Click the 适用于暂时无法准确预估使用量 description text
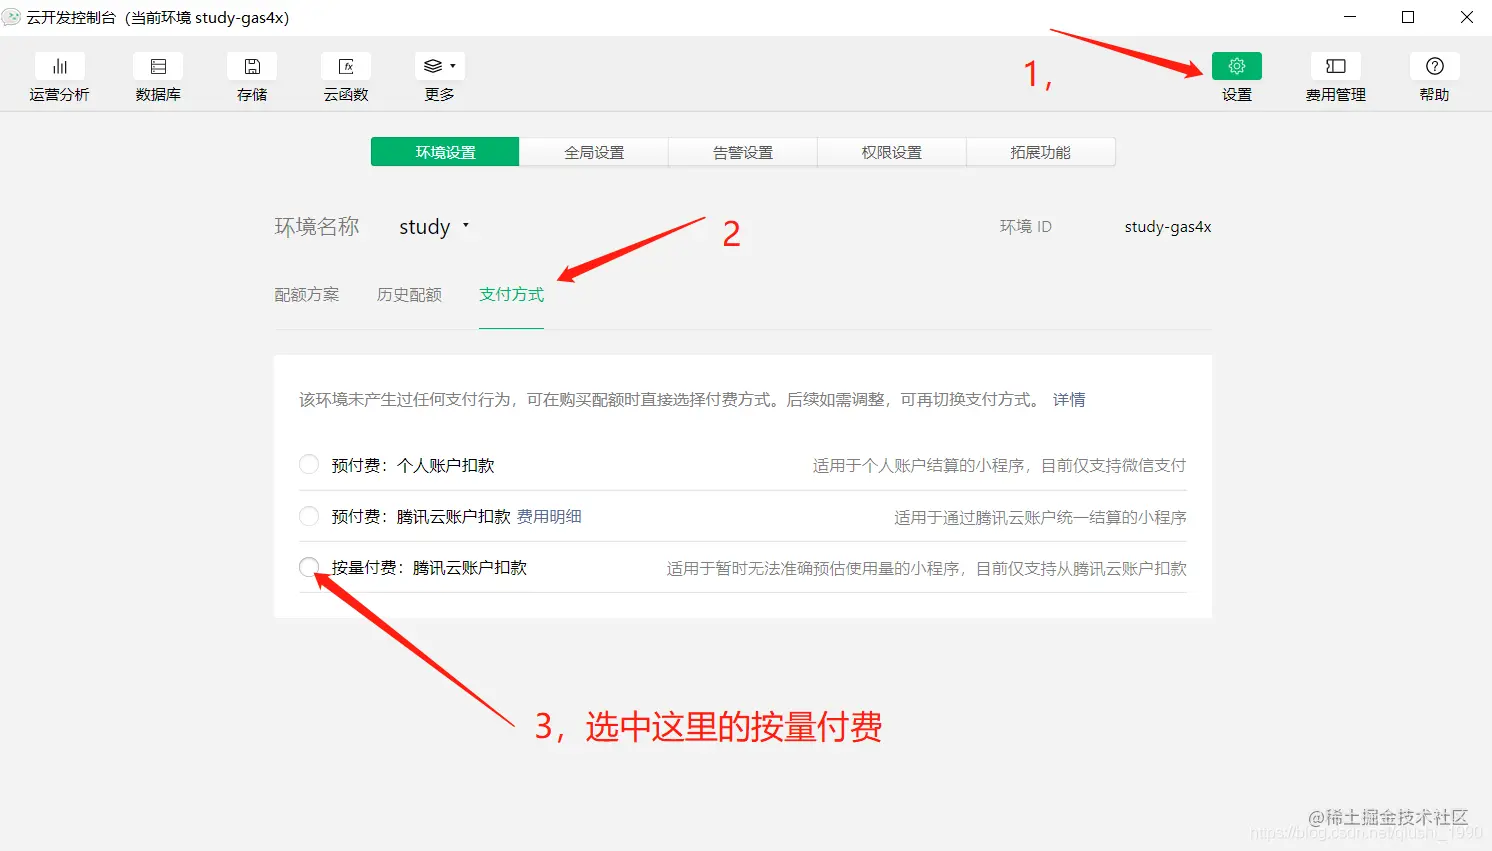The height and width of the screenshot is (851, 1492). point(927,568)
